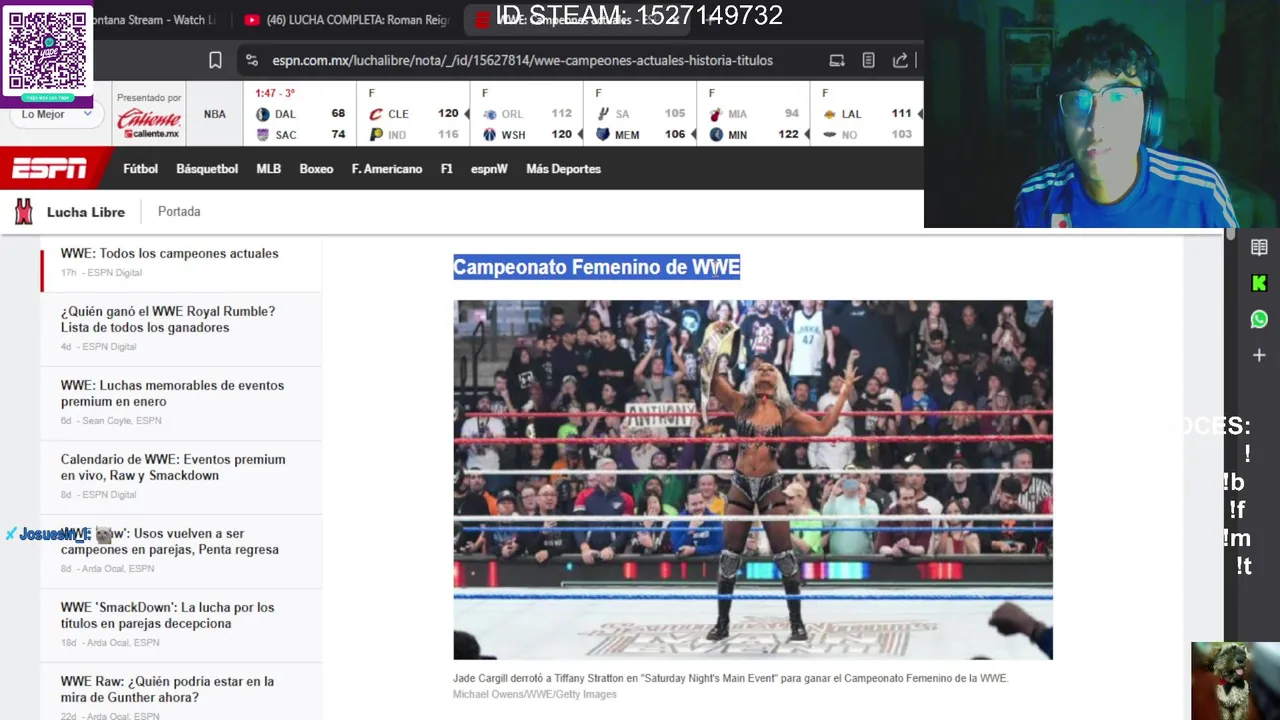The image size is (1280, 720).
Task: Open article ¿Quién ganó el WWE Royal Rumble?
Action: click(x=168, y=319)
